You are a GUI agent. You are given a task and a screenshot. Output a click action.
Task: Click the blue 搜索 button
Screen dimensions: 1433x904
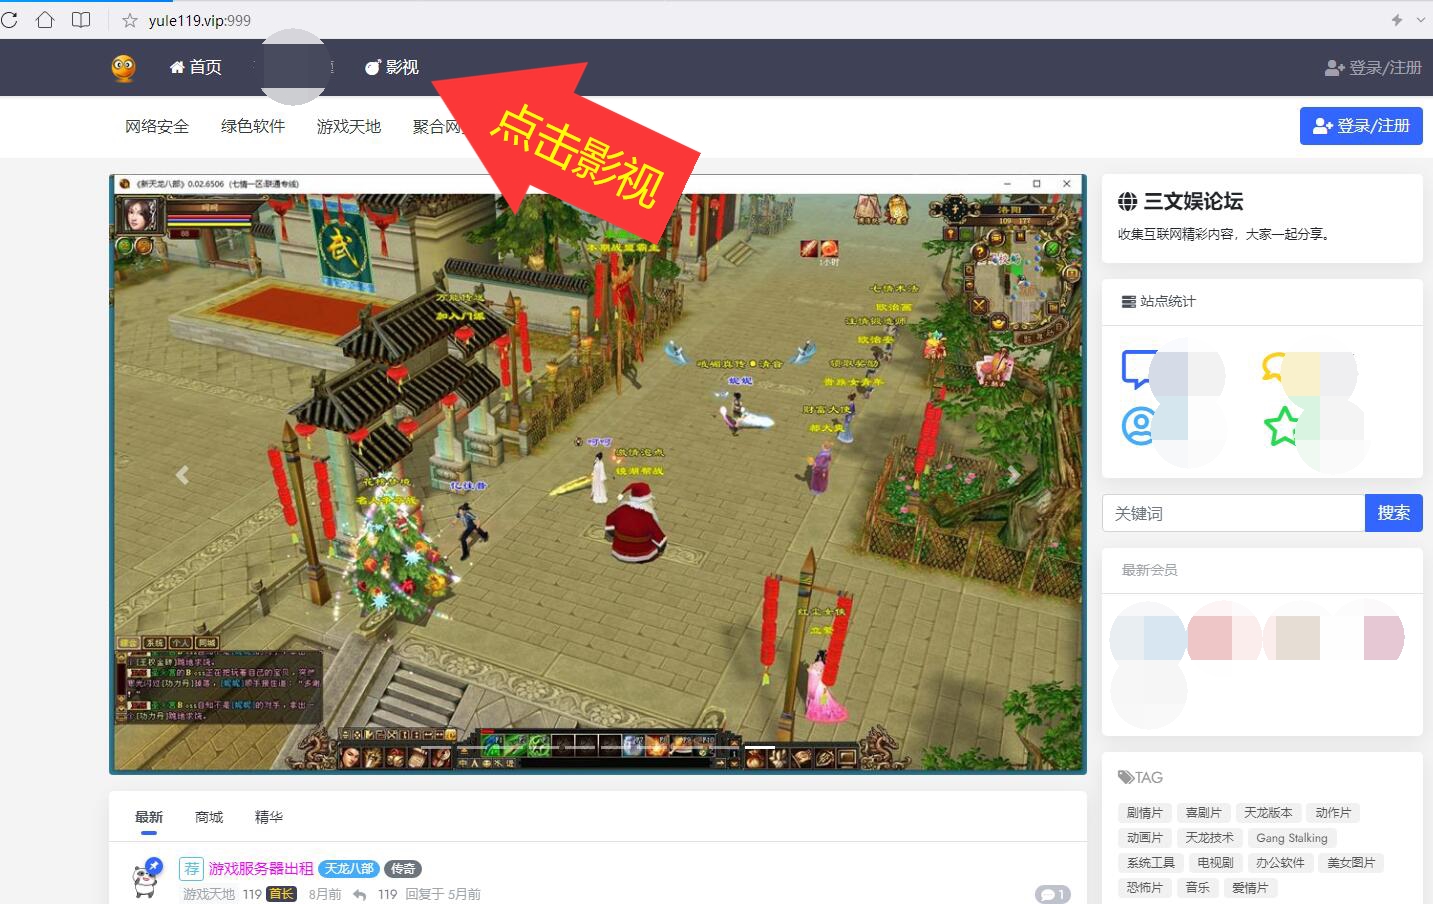pyautogui.click(x=1394, y=513)
